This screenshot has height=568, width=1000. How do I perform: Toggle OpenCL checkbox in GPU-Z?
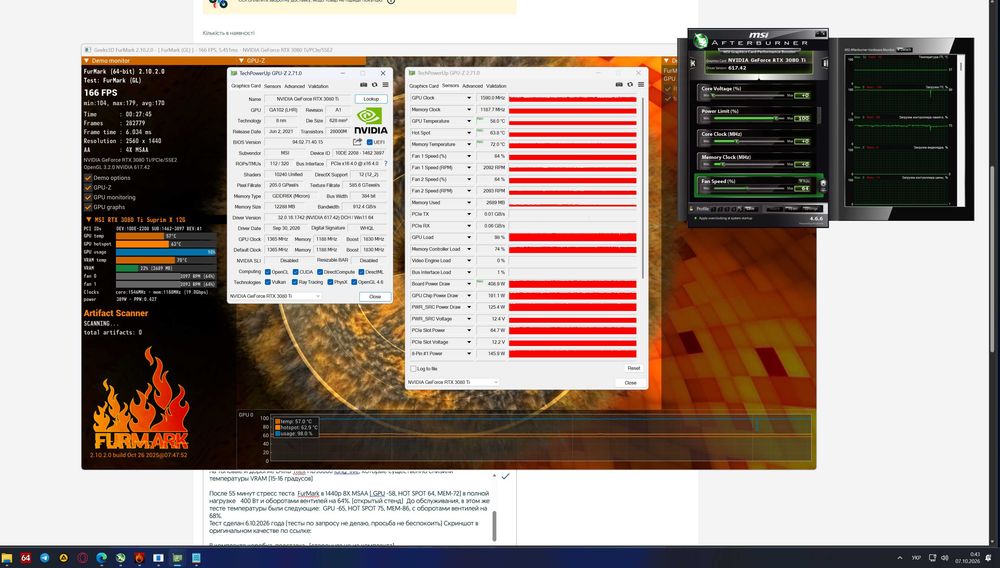268,272
